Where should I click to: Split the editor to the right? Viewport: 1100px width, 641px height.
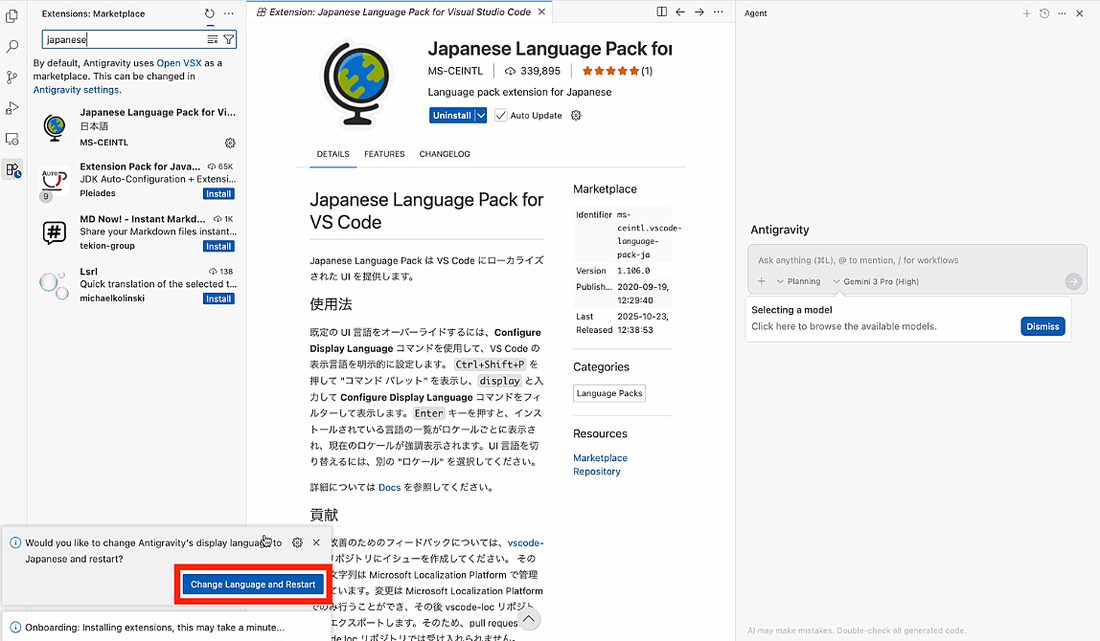(662, 12)
